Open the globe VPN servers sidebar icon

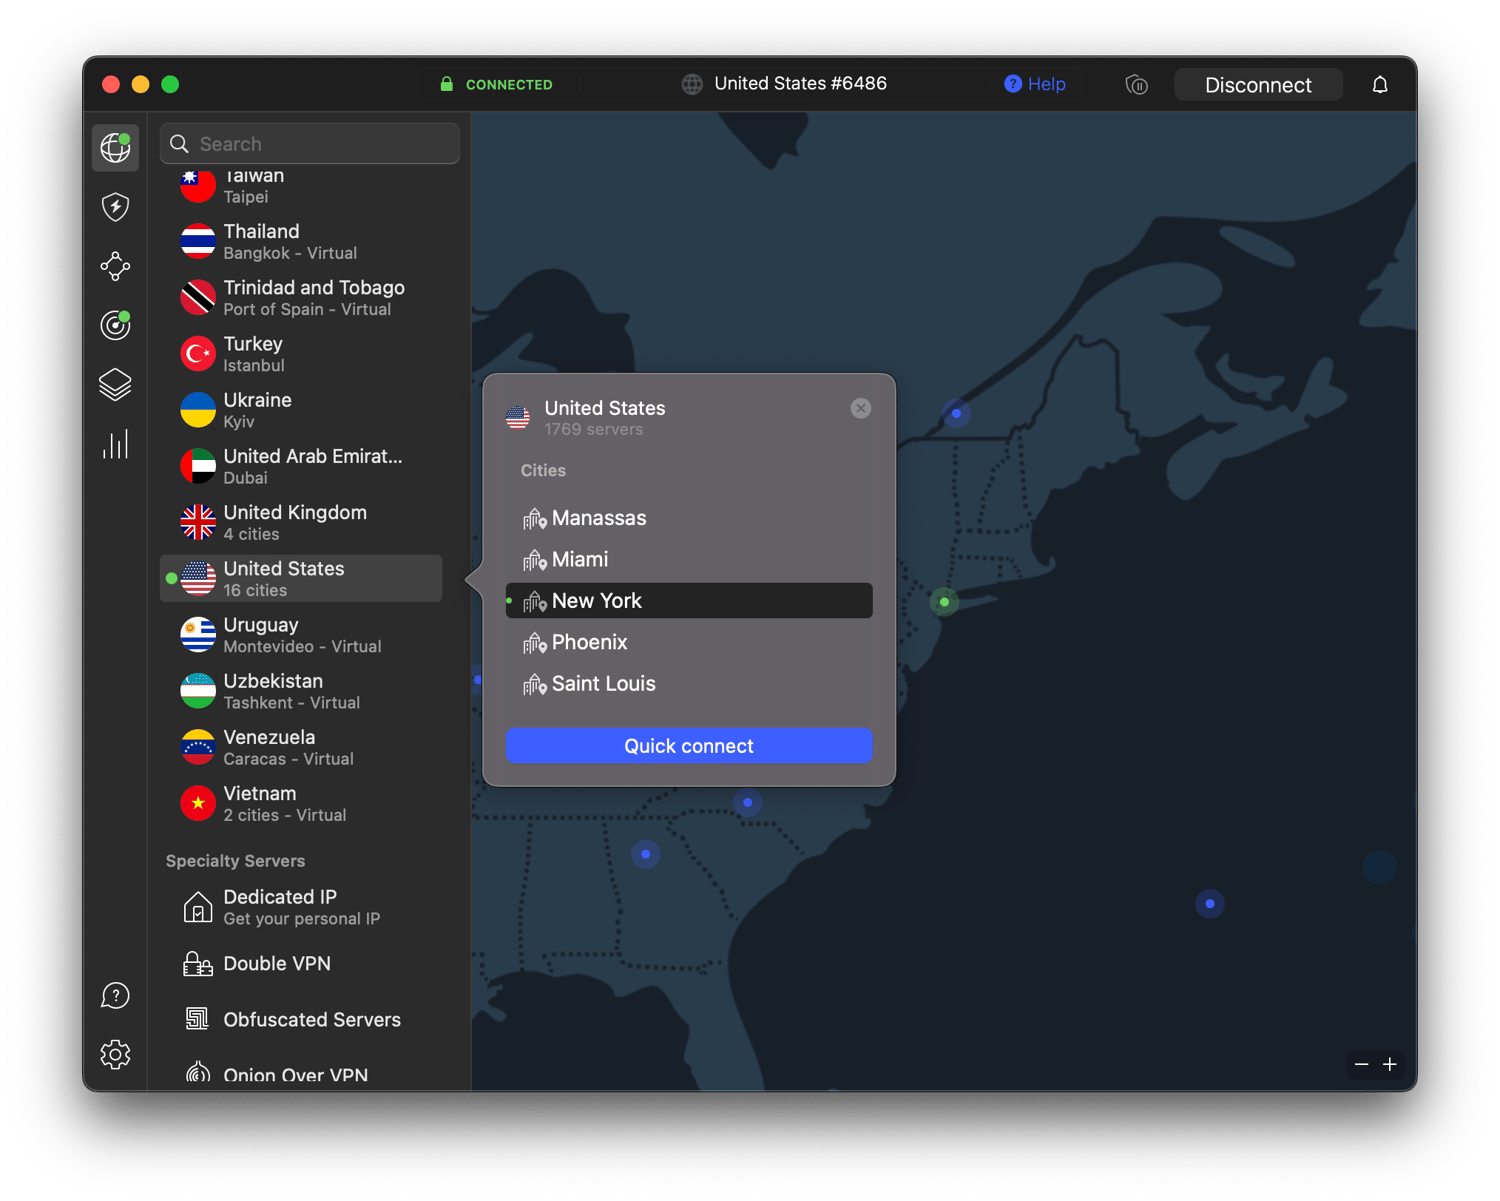point(115,148)
